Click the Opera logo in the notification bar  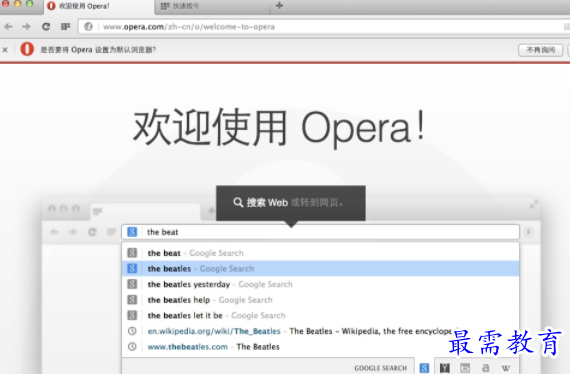point(27,49)
